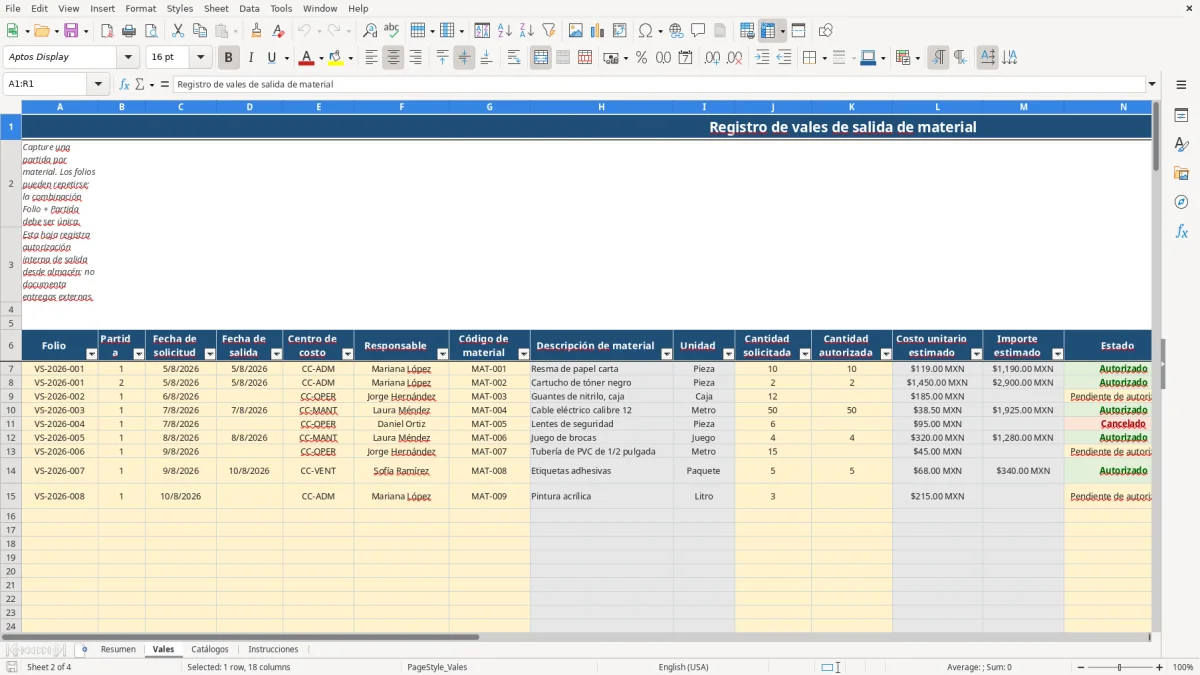
Task: Switch to the Instrucciones sheet tab
Action: 273,649
